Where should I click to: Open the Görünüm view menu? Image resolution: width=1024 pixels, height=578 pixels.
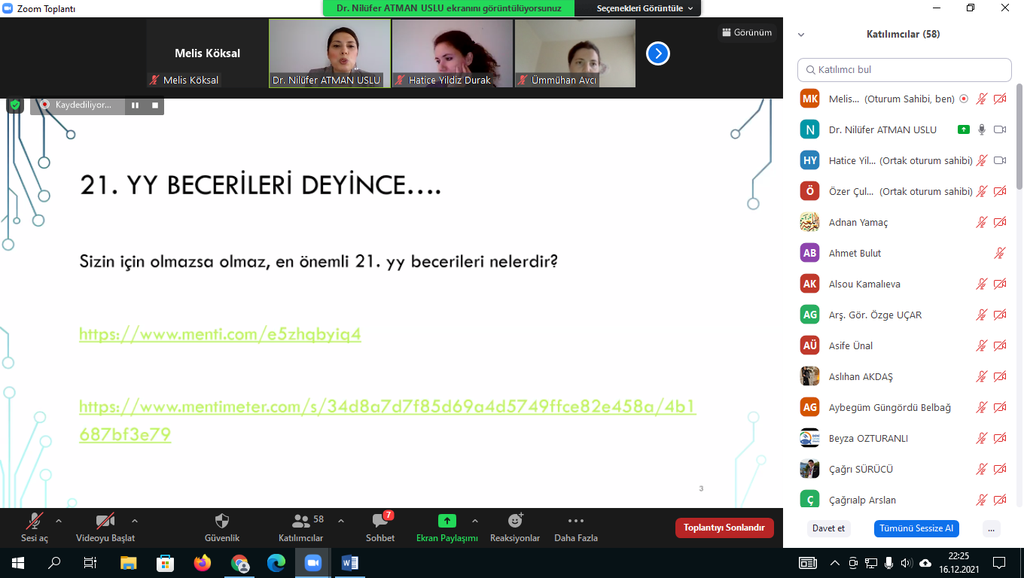(747, 32)
